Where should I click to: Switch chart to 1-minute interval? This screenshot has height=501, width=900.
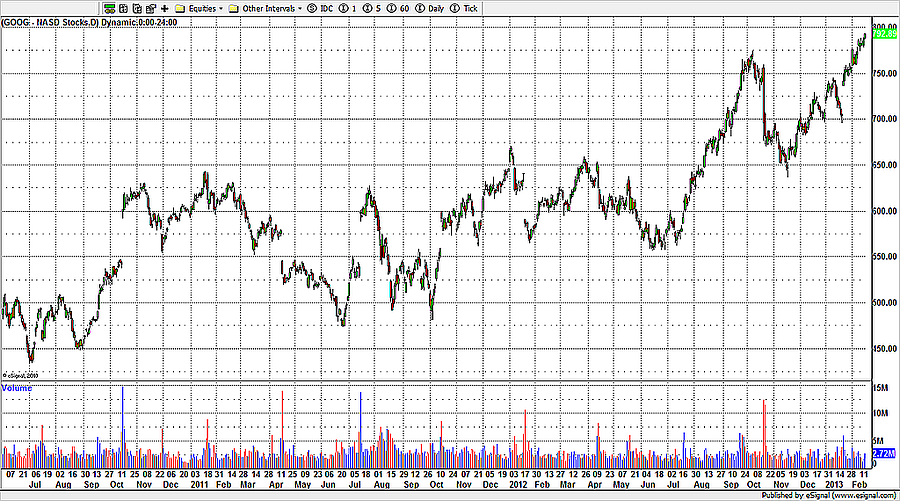coord(355,8)
